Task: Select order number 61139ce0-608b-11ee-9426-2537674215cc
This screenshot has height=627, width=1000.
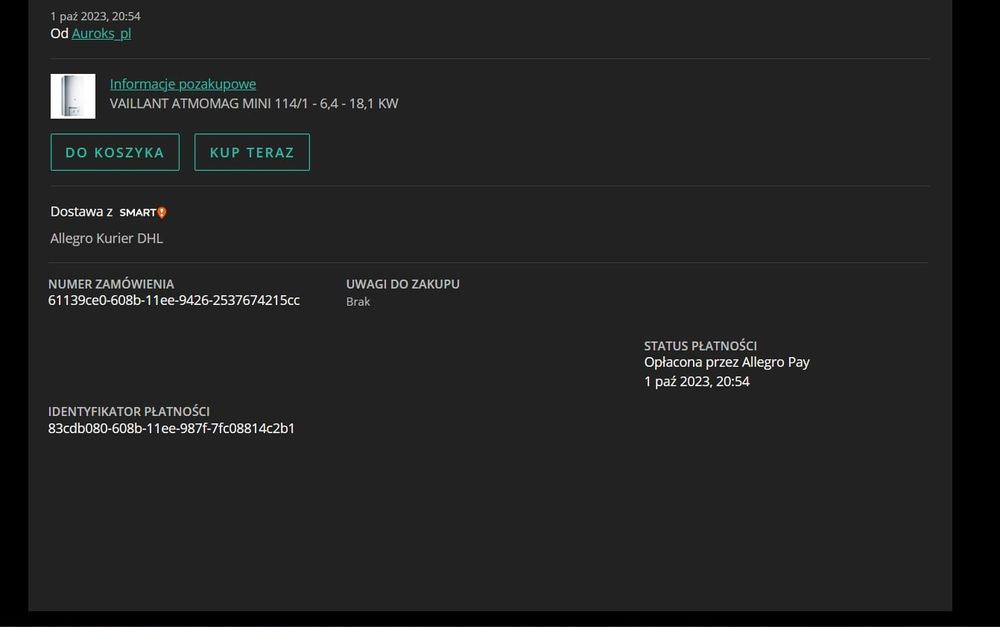Action: 173,300
